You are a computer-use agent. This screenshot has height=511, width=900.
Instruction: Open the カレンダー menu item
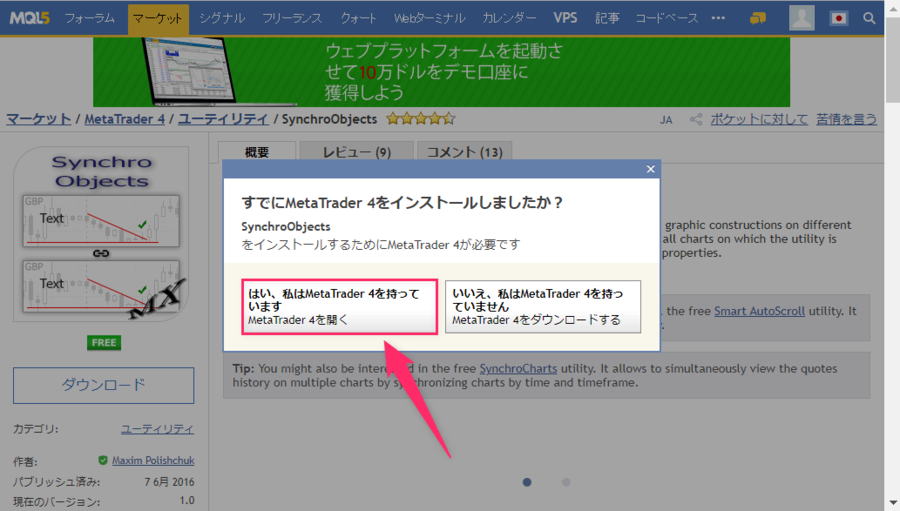click(x=509, y=18)
